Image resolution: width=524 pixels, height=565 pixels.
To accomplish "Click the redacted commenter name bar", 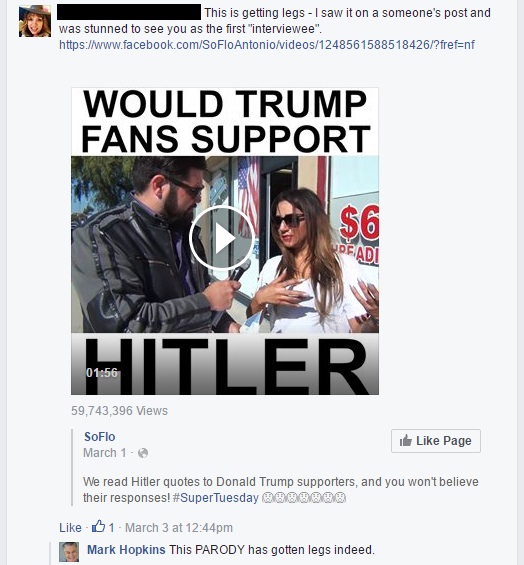I will [x=129, y=12].
